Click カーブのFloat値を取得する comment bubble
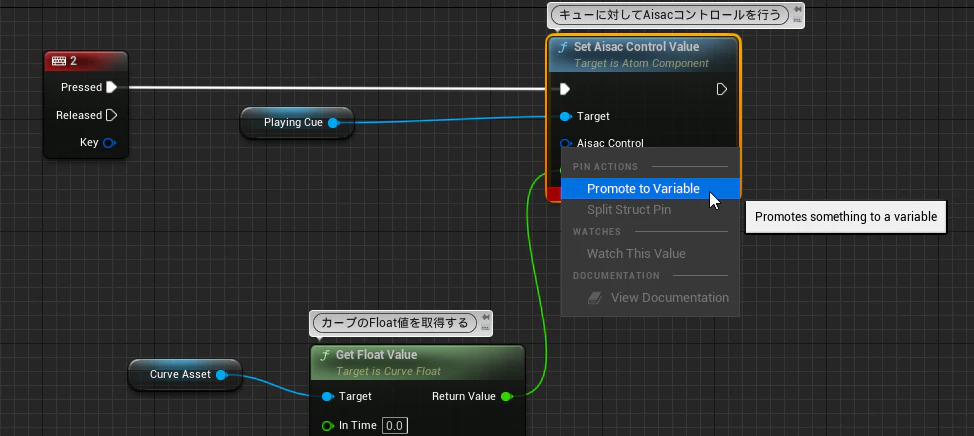This screenshot has width=974, height=436. click(395, 322)
